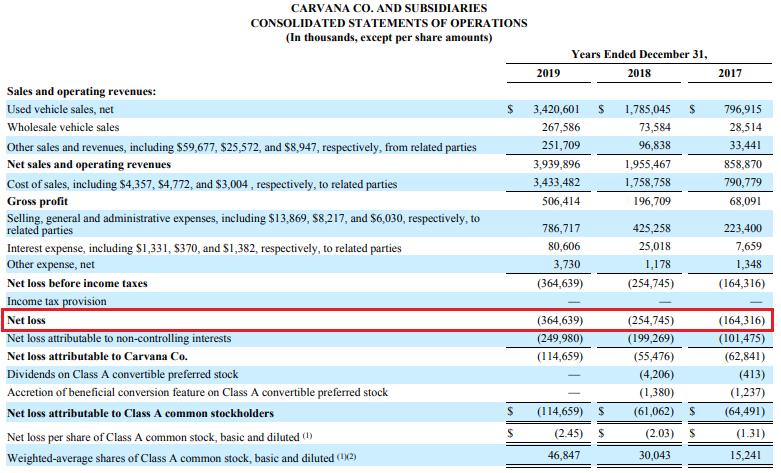Click the 2017 other expense, net value 1,348
Screen dimensions: 781x473
pos(748,265)
